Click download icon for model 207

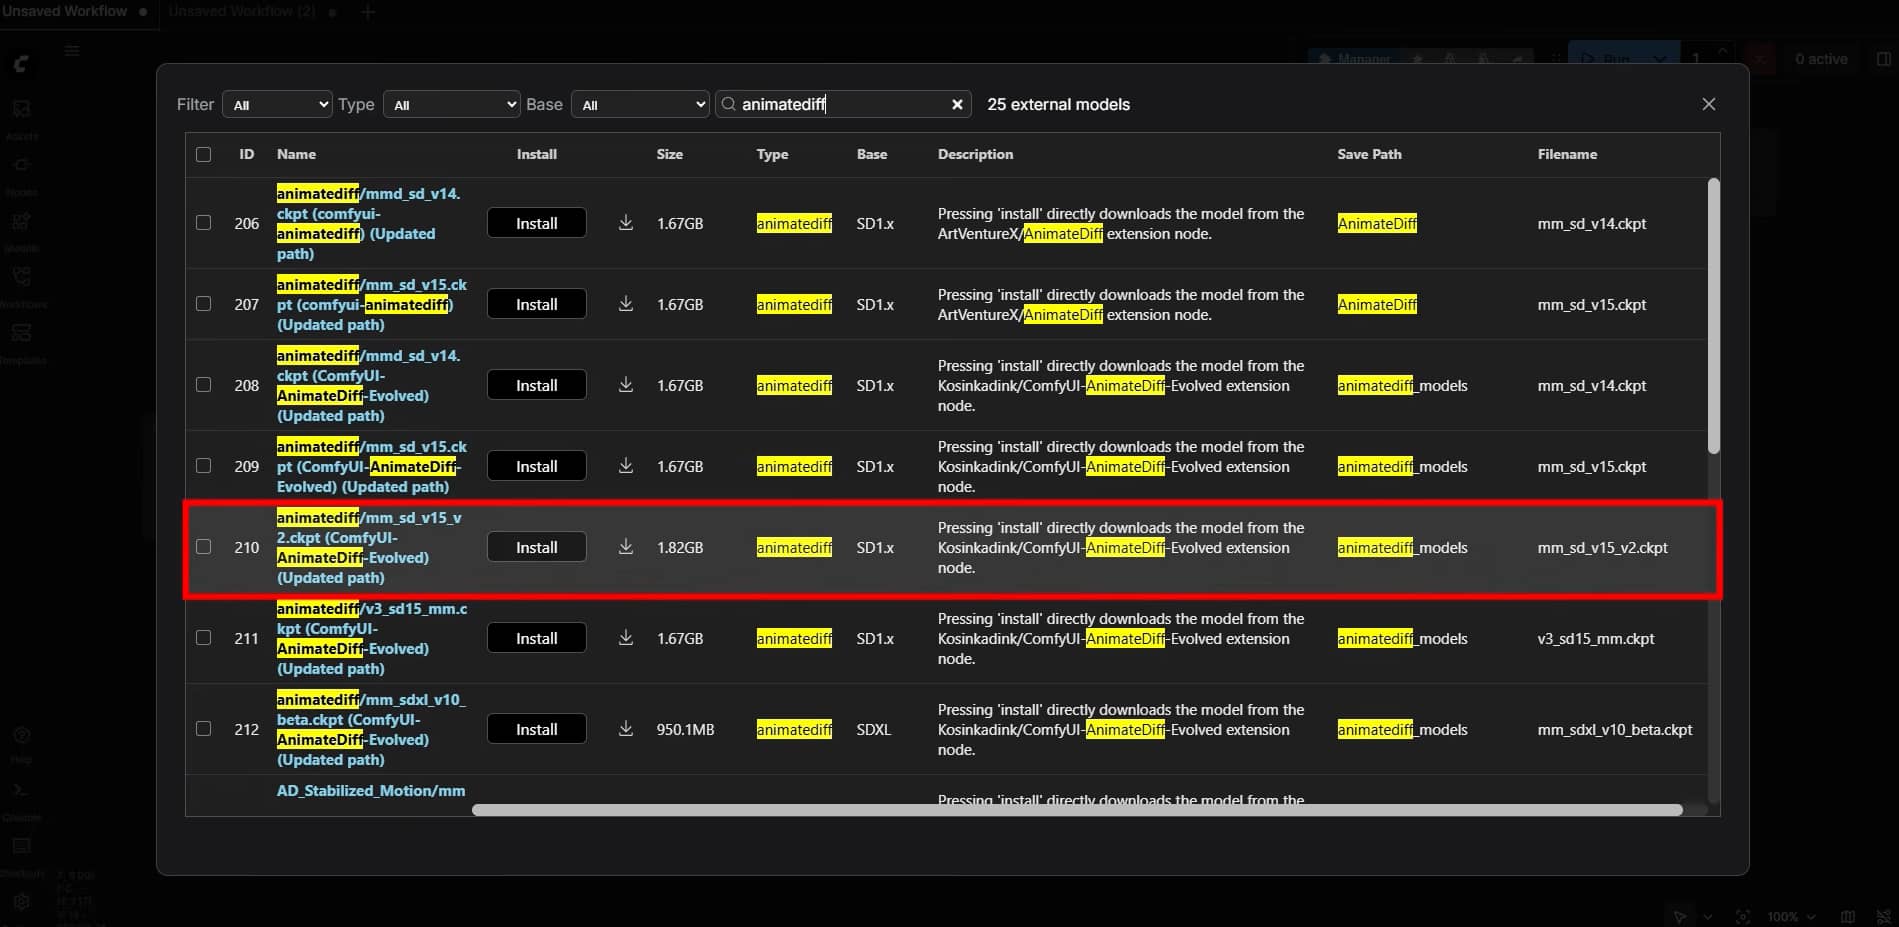(626, 303)
